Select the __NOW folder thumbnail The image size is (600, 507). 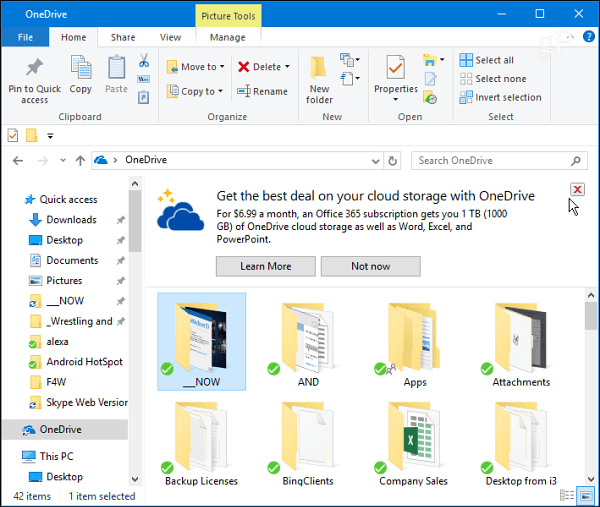click(201, 341)
